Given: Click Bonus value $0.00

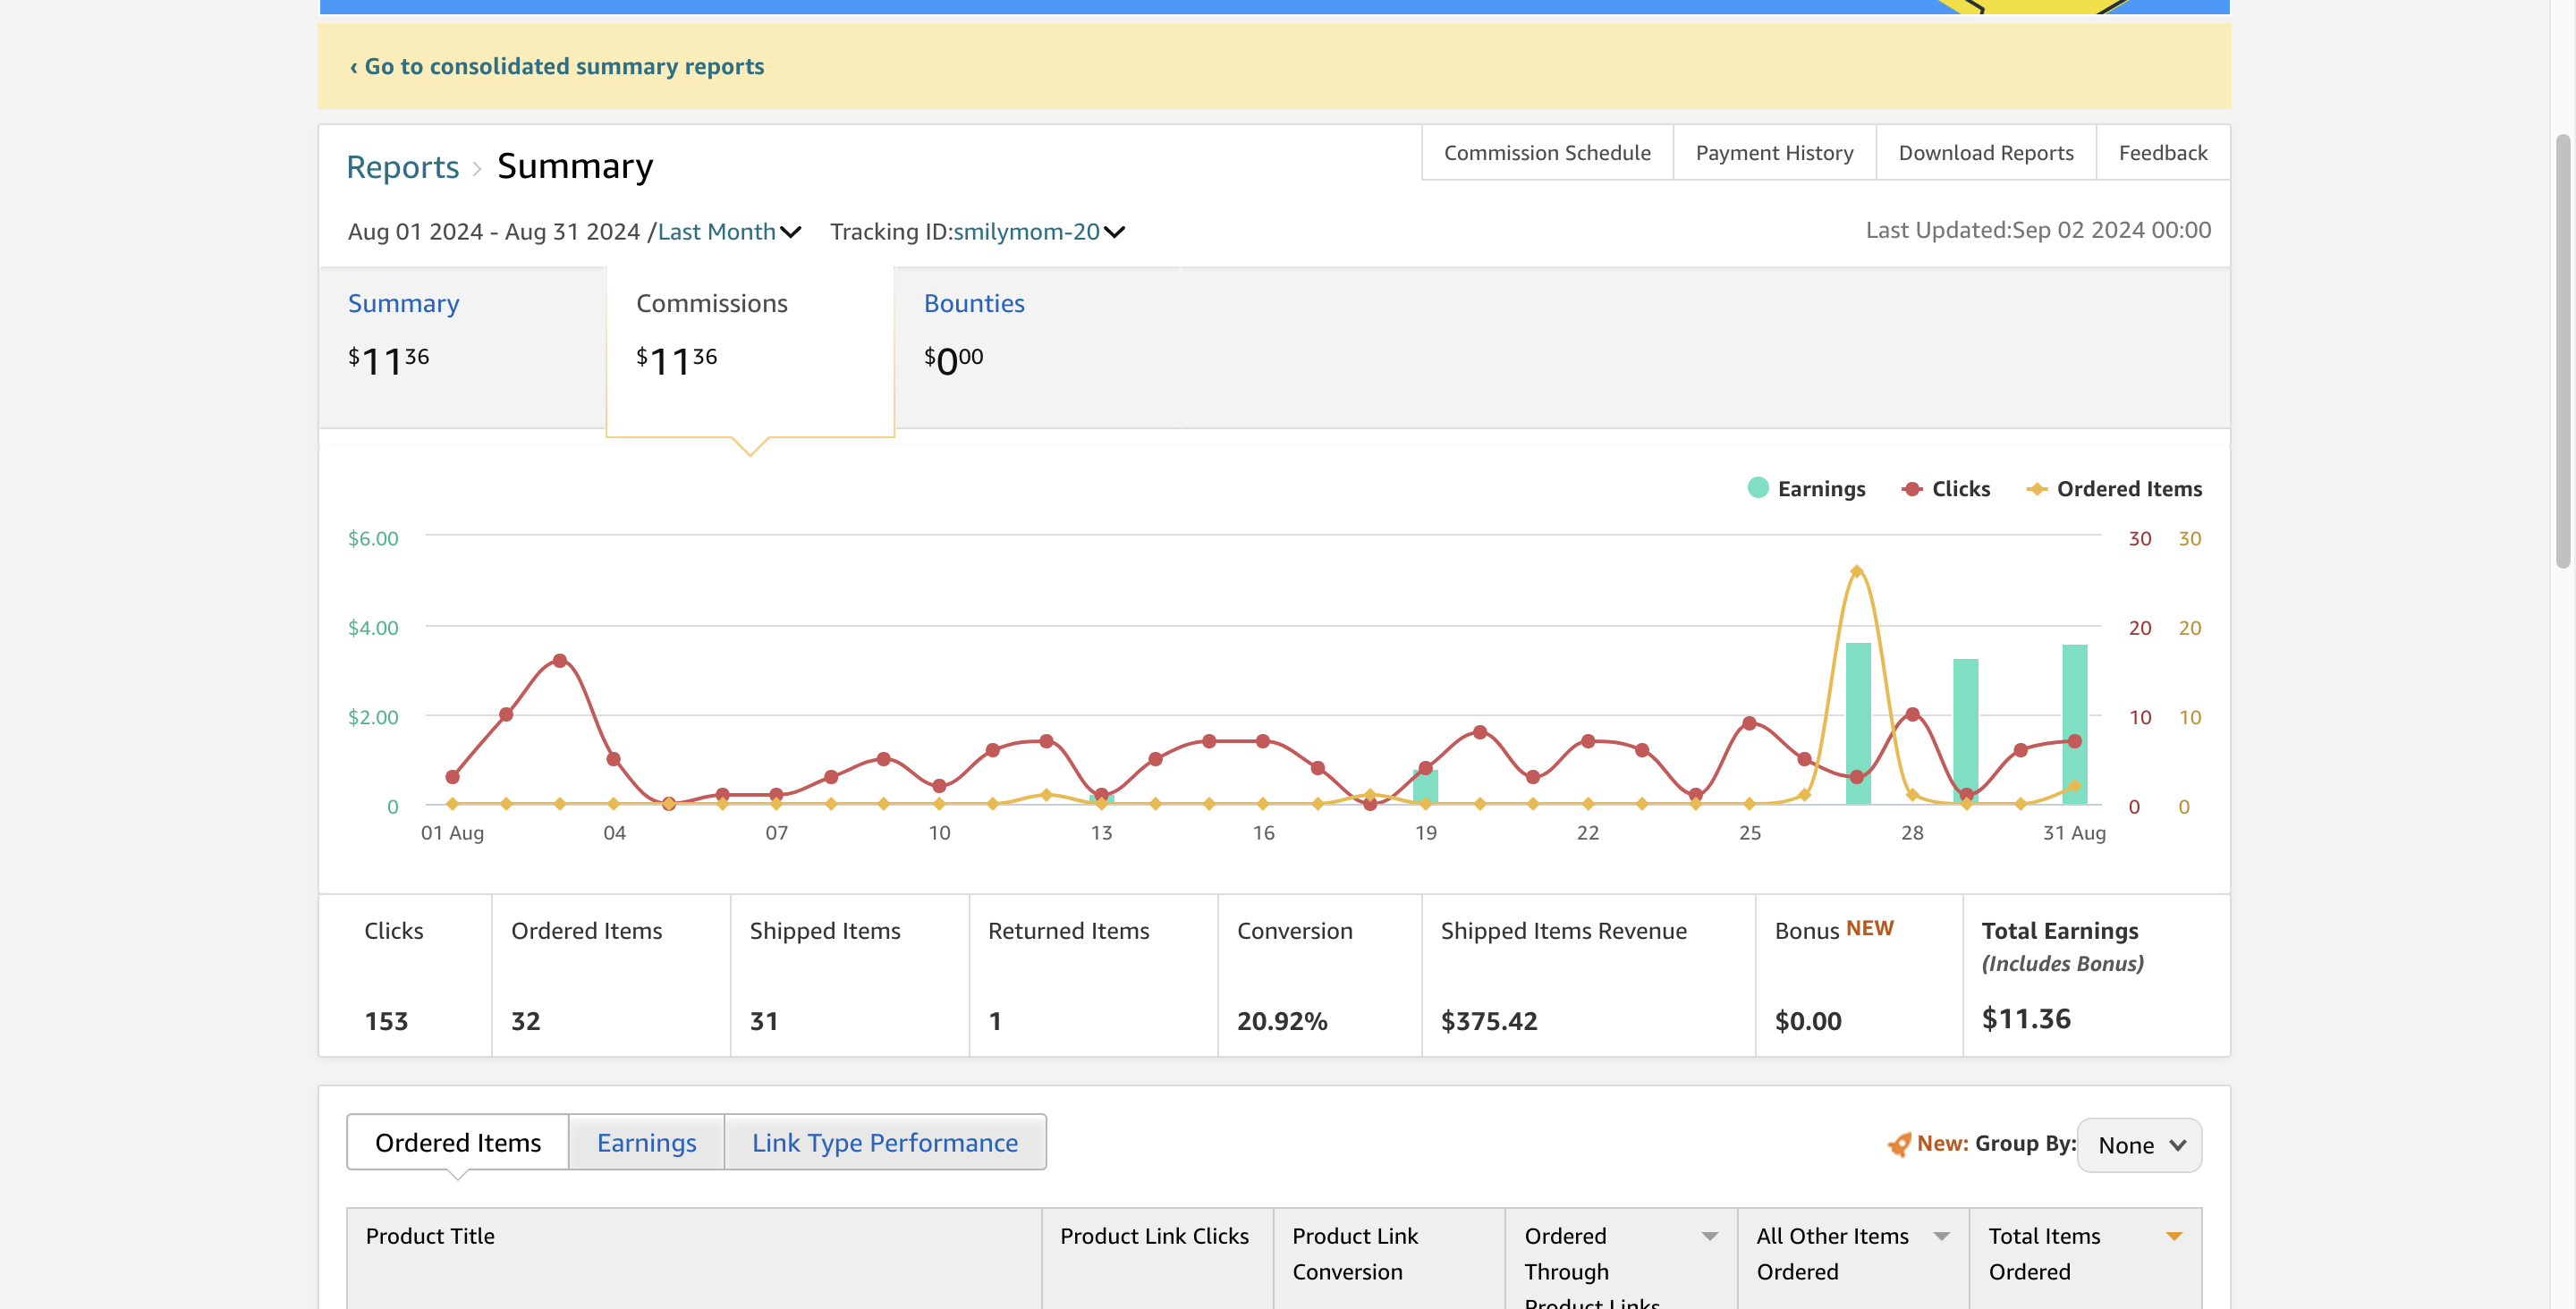Looking at the screenshot, I should 1807,1021.
